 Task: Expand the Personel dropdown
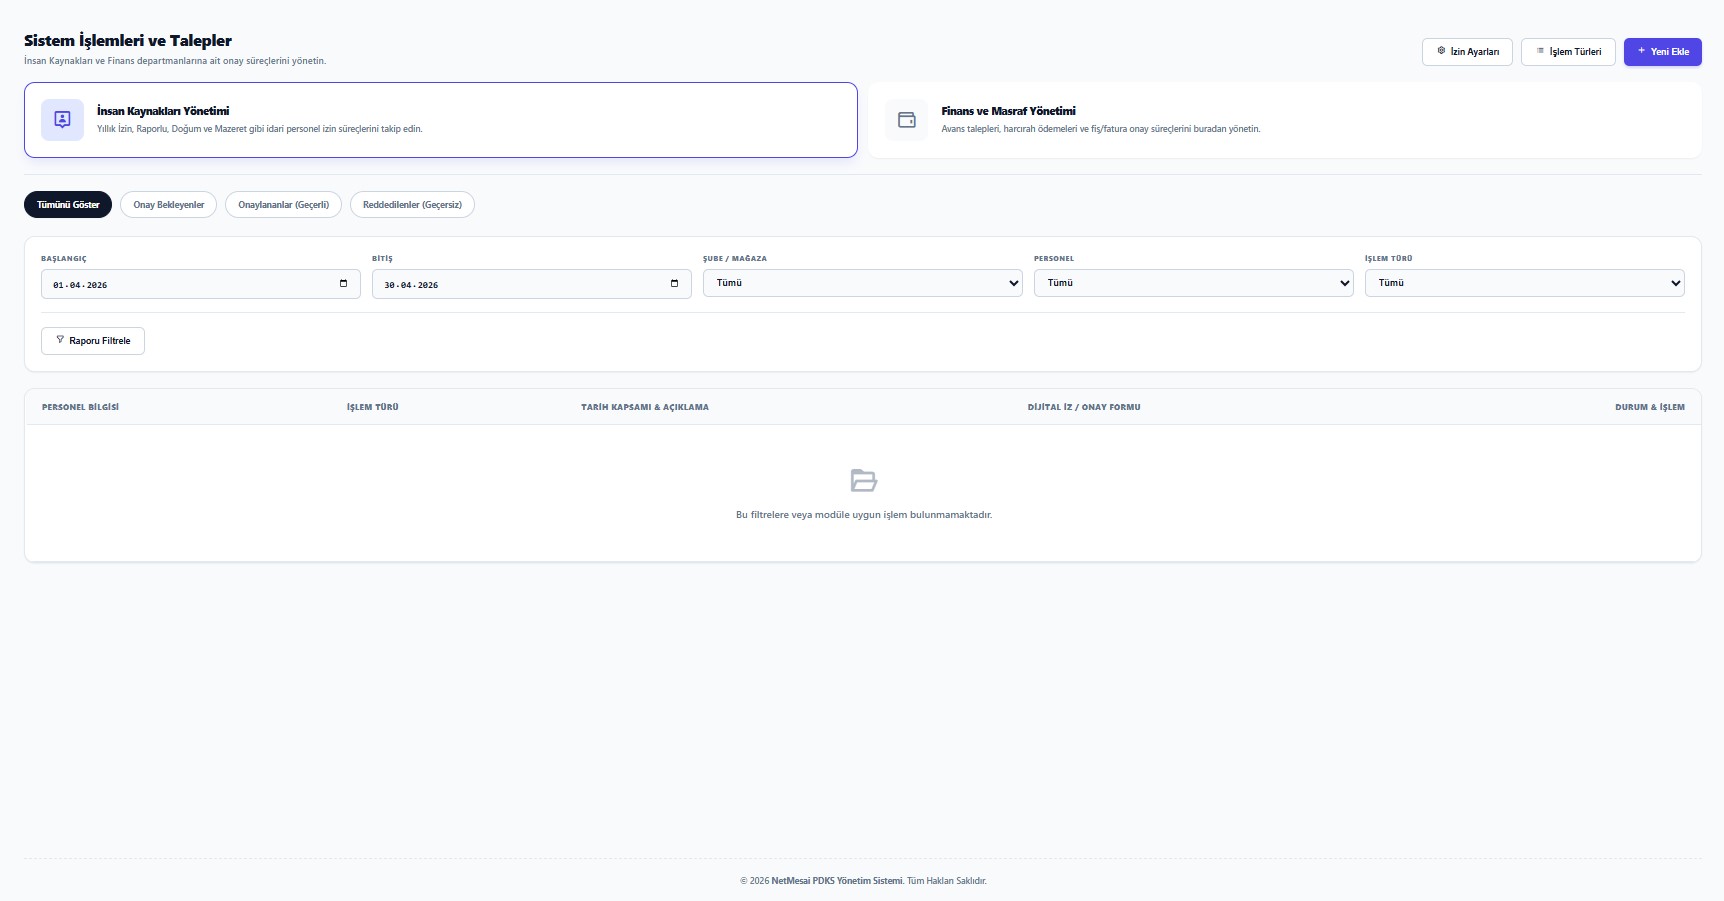point(1194,283)
